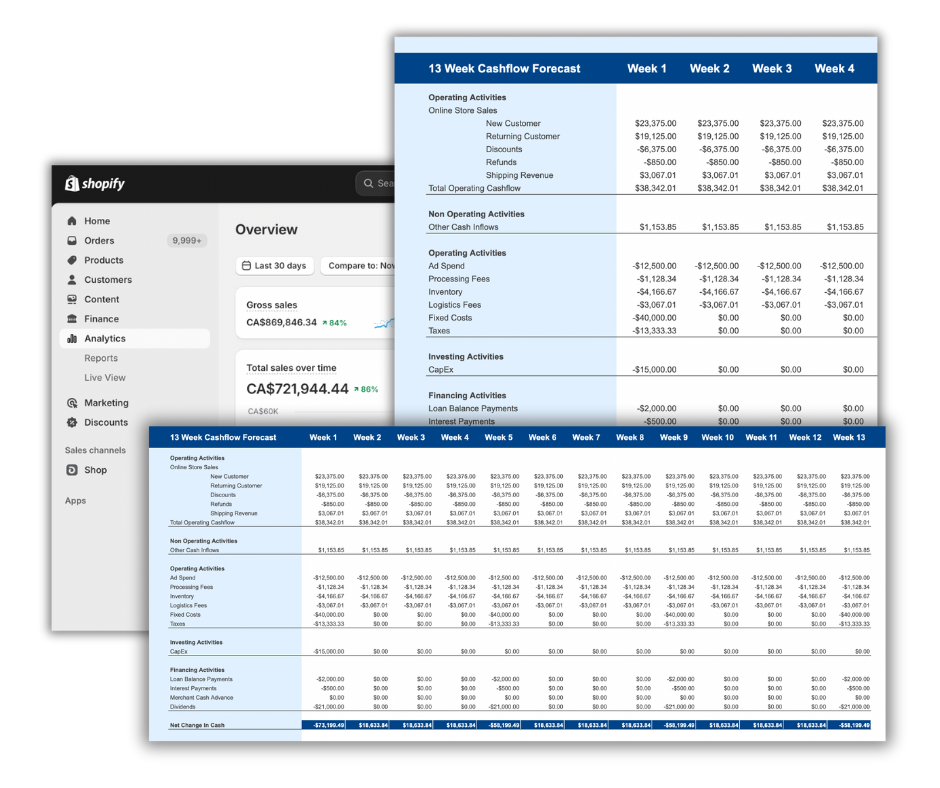The image size is (940, 788).
Task: Switch to Reports under Analytics
Action: pos(100,358)
